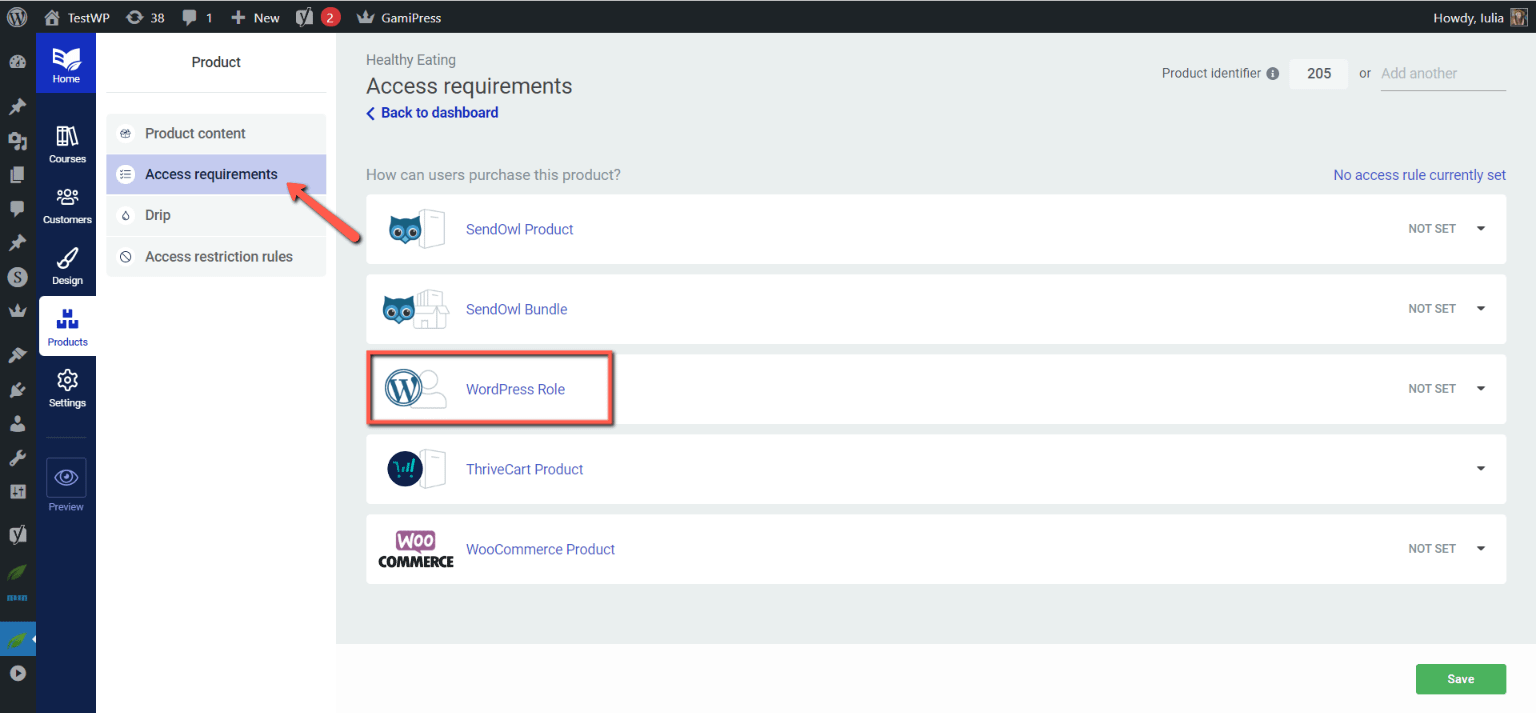1536x713 pixels.
Task: Click the 'Product' panel heading
Action: [x=216, y=62]
